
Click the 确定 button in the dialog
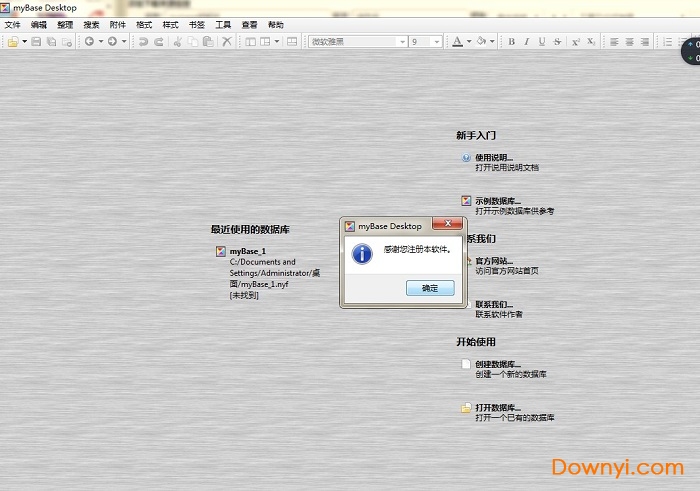(x=430, y=288)
